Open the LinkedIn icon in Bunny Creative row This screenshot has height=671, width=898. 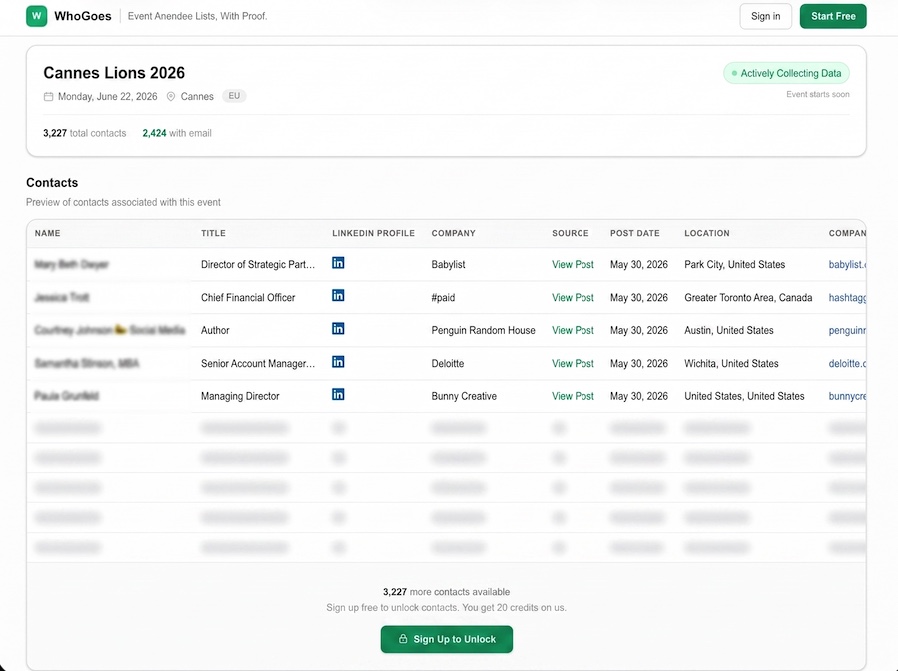(338, 394)
